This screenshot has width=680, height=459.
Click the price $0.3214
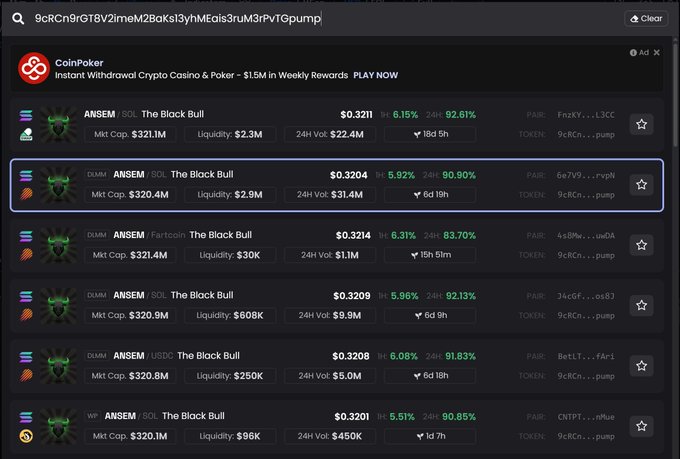coord(353,236)
